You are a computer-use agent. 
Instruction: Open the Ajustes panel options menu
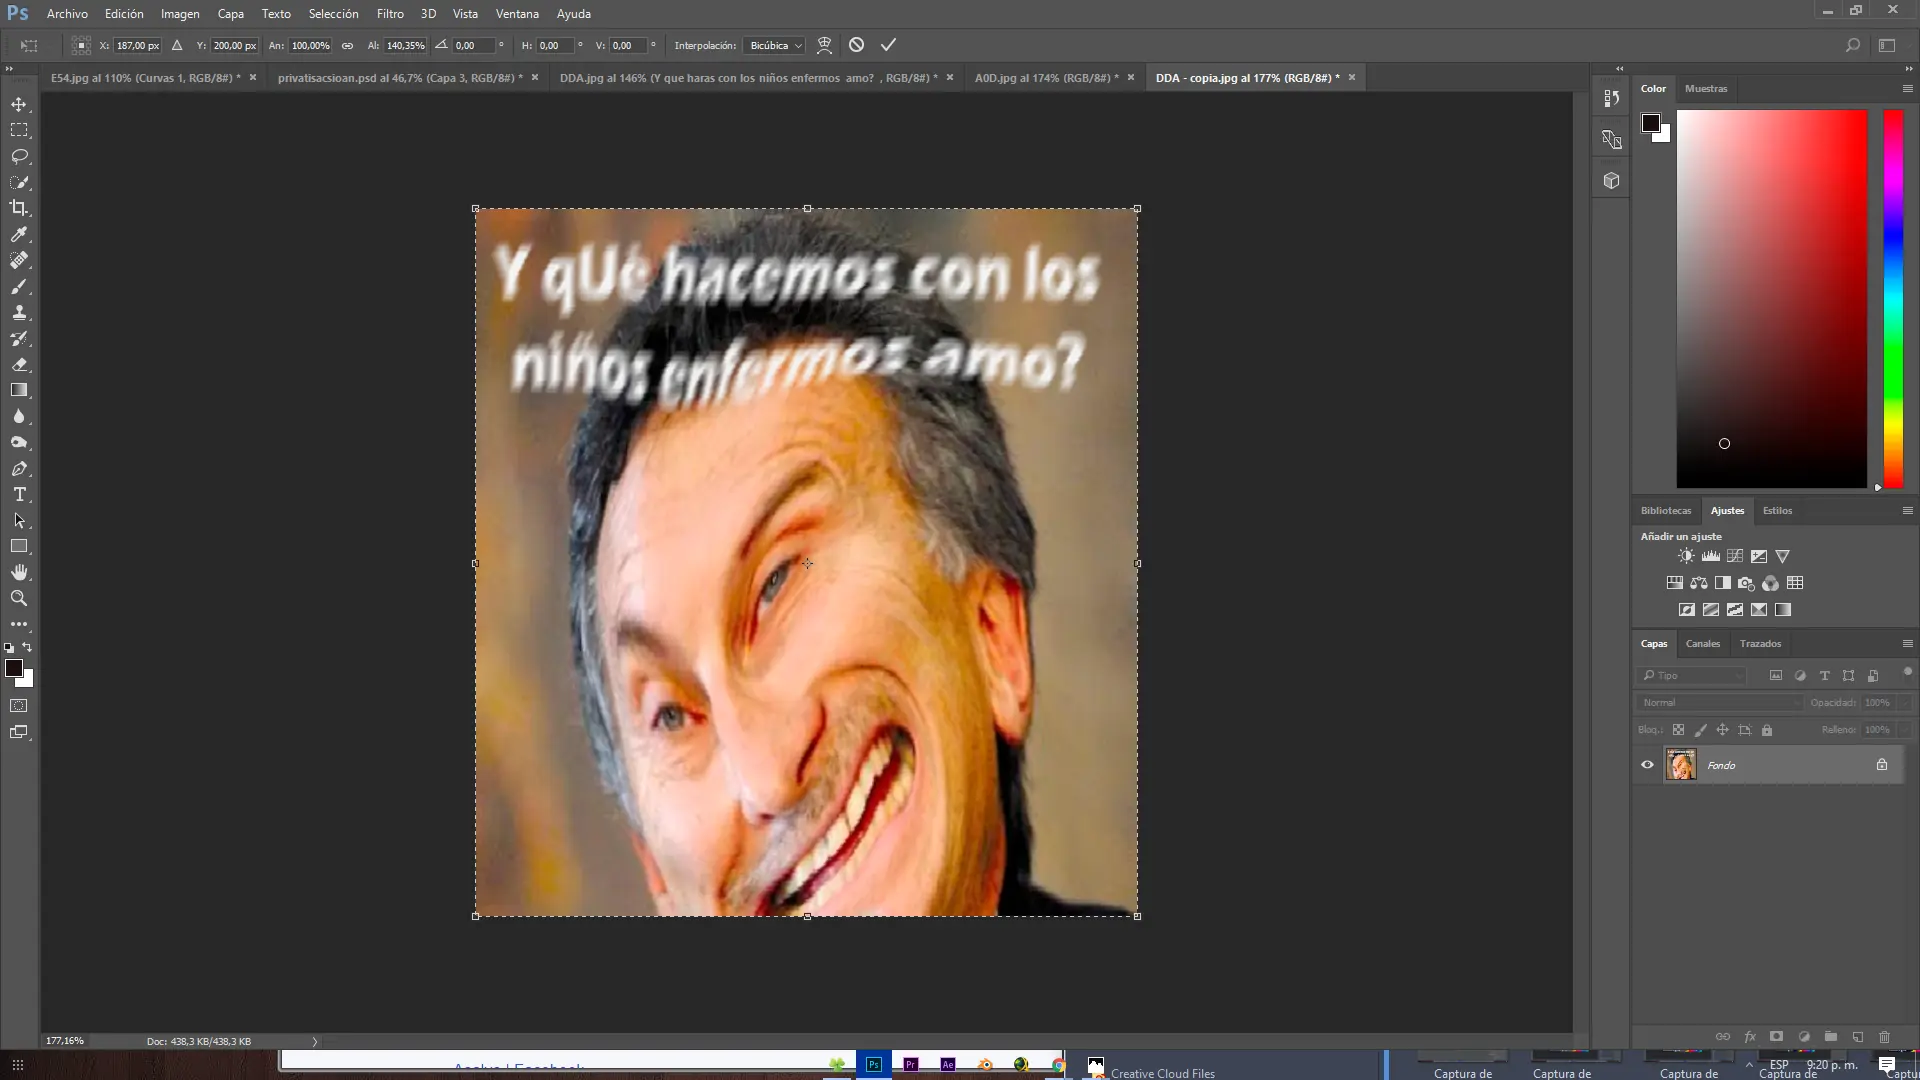pos(1907,511)
